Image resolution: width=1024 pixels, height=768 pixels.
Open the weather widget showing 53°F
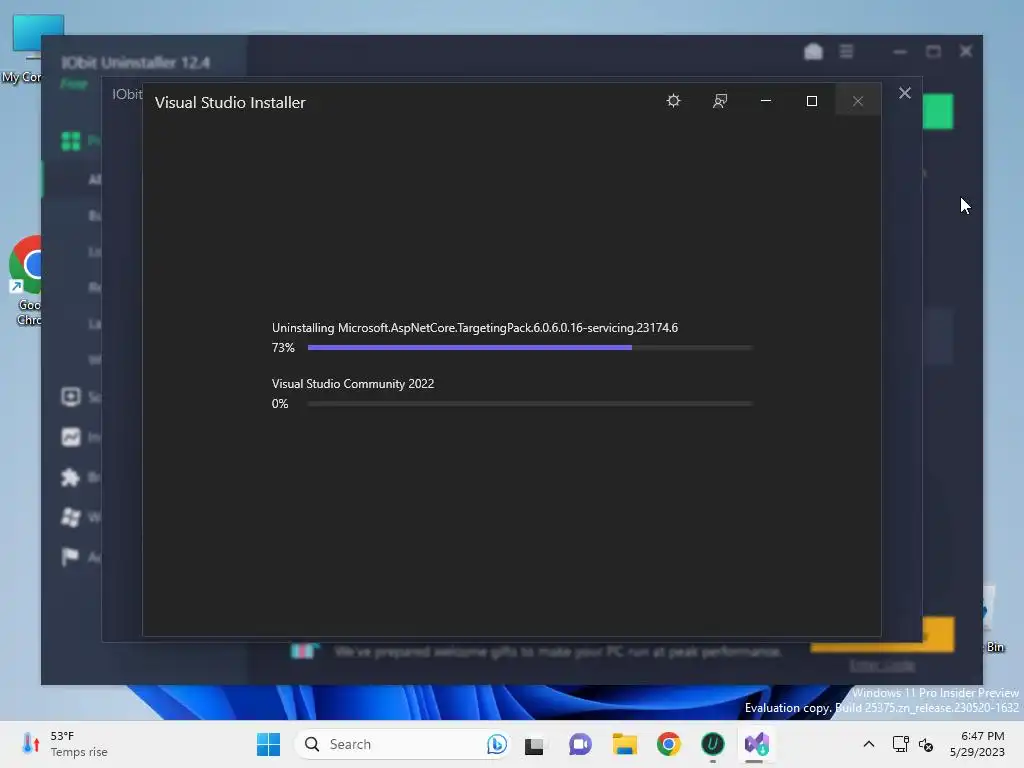(x=63, y=744)
